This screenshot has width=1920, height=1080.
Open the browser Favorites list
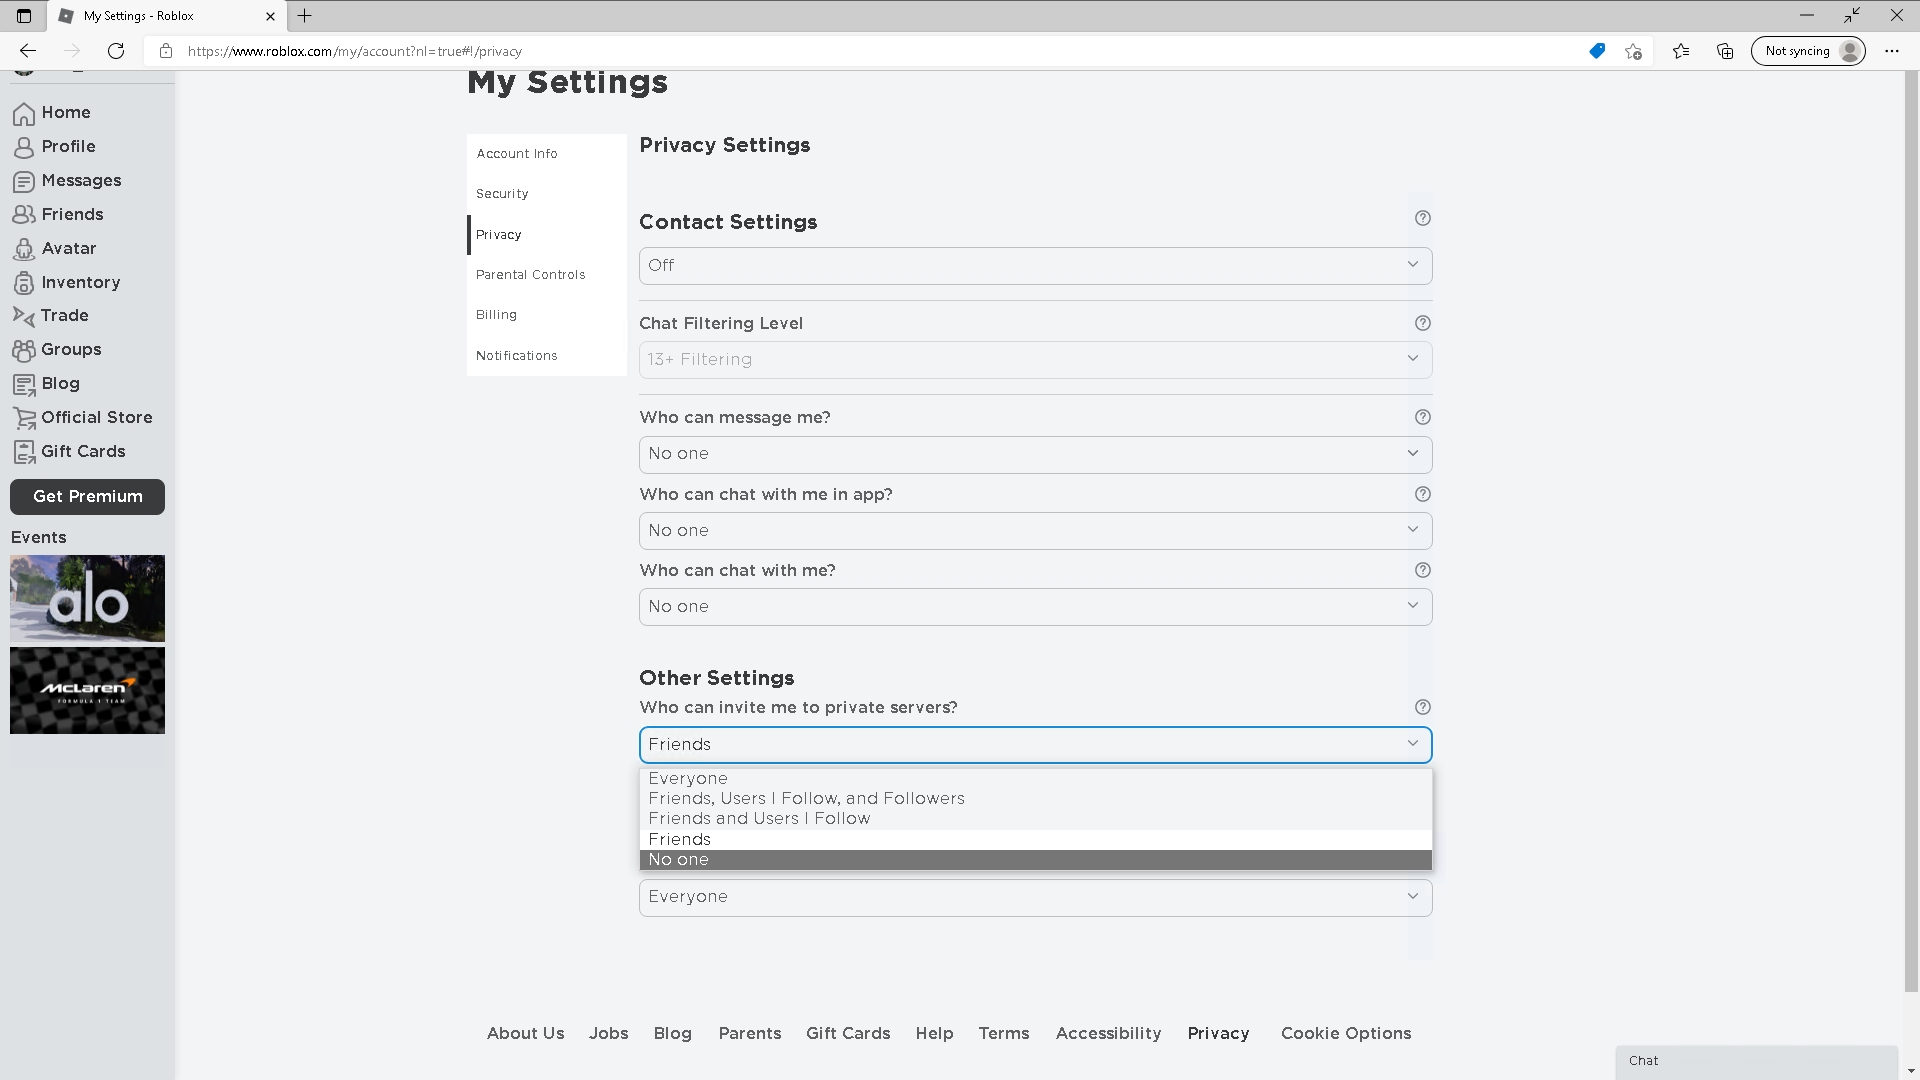(1681, 51)
